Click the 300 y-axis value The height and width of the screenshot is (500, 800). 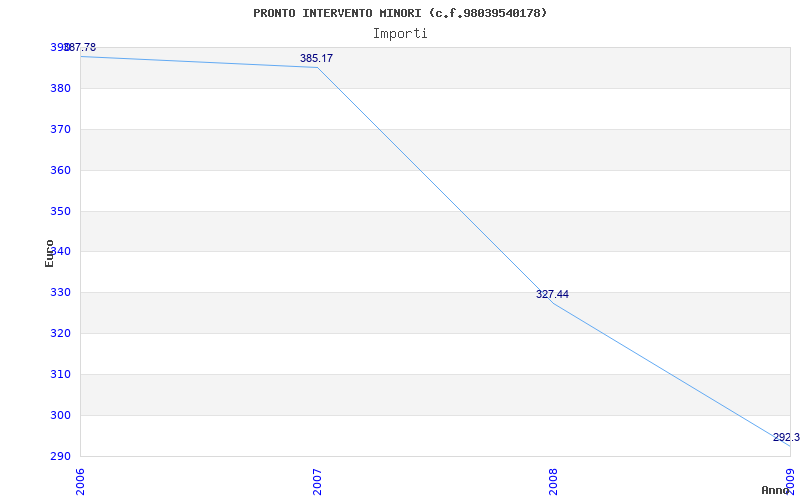coord(60,415)
